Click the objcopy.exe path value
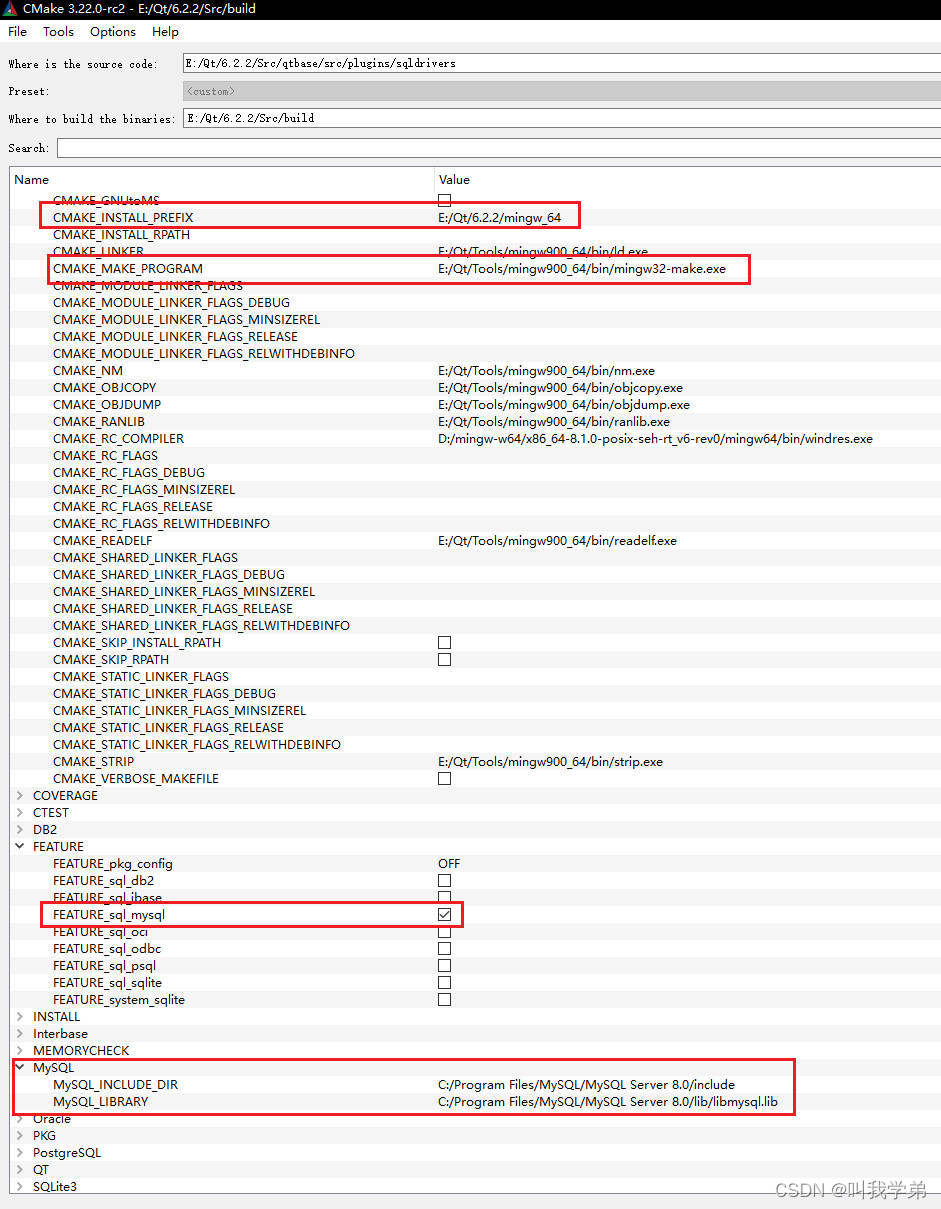 coord(560,387)
